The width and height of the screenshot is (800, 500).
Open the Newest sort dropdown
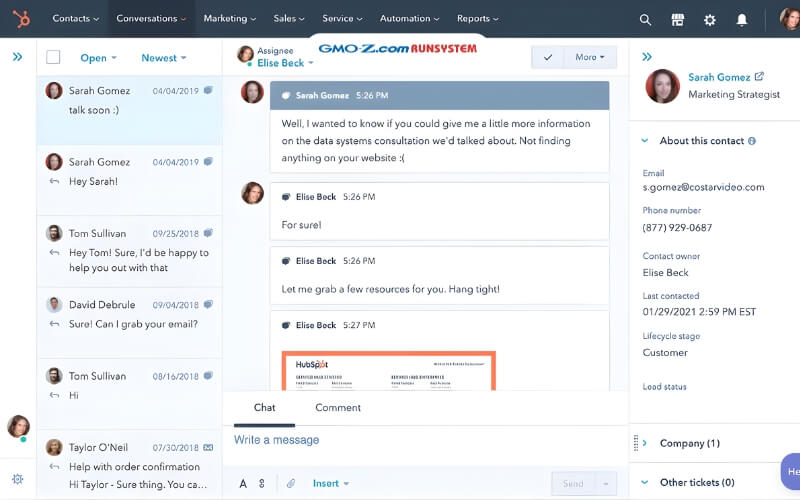[x=163, y=58]
